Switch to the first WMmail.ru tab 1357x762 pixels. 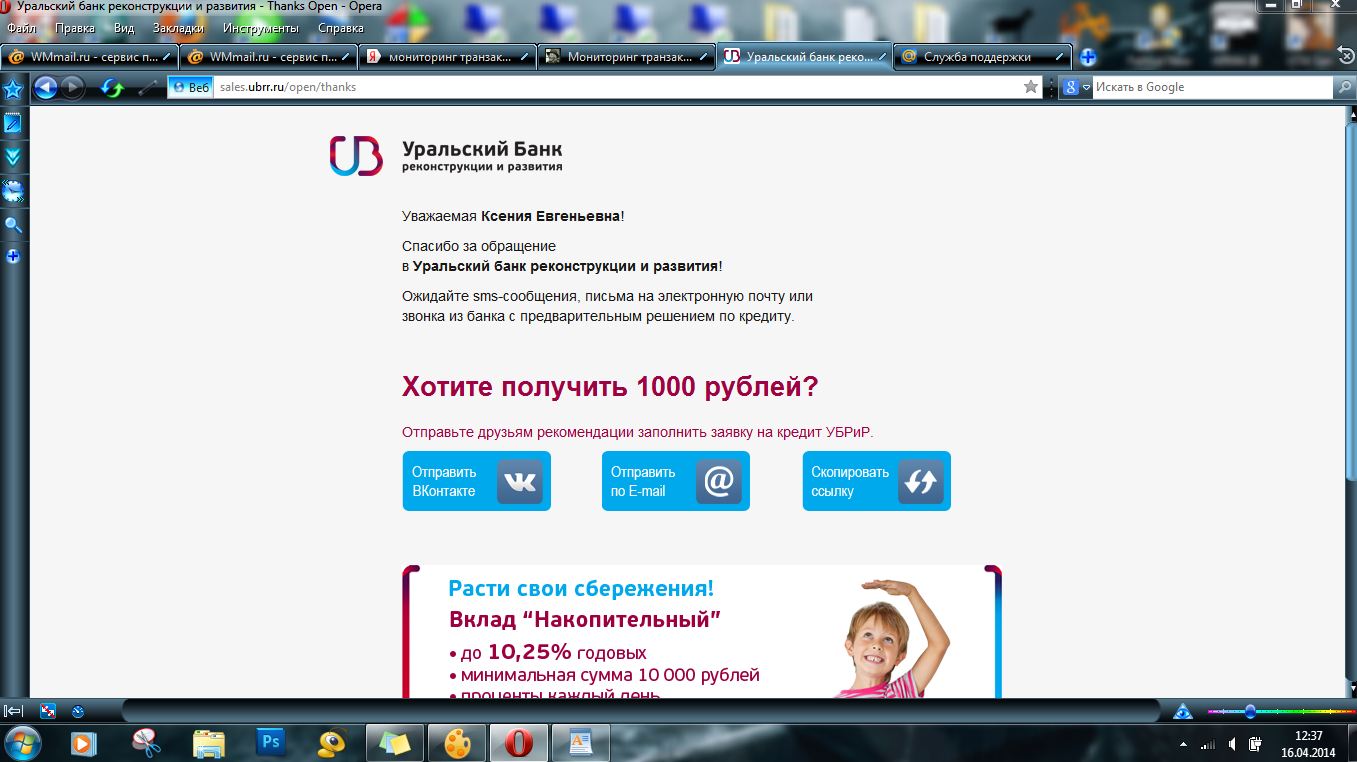click(x=90, y=57)
